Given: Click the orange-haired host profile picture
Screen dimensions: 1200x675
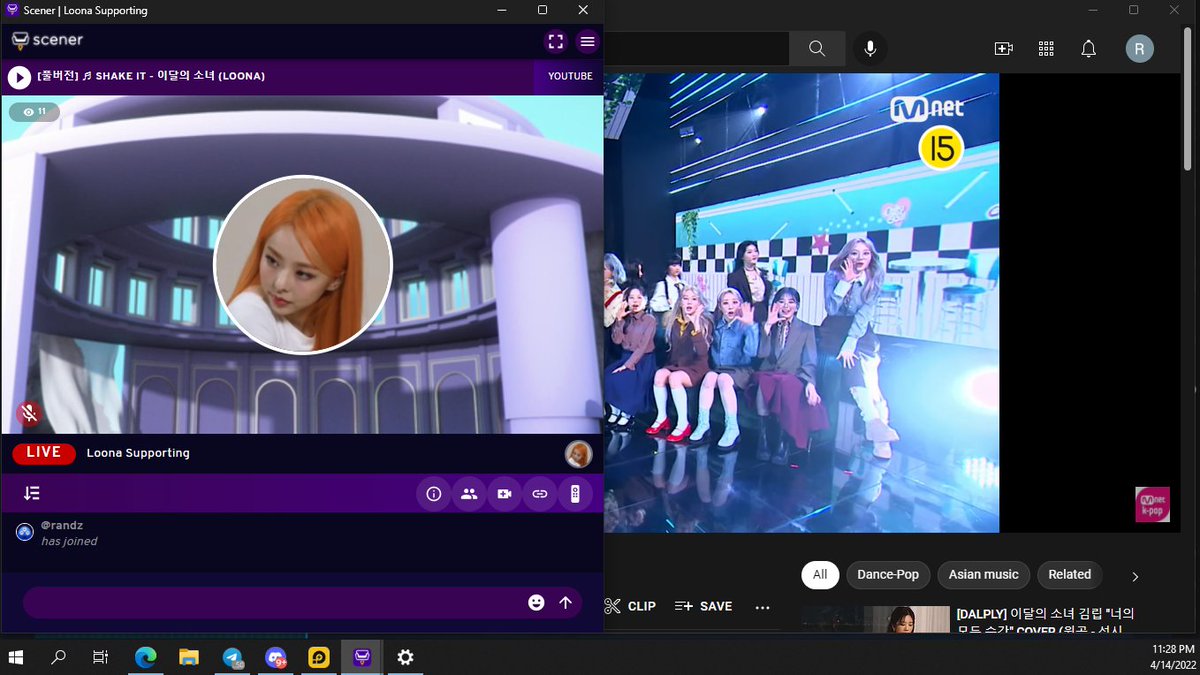Looking at the screenshot, I should 303,264.
